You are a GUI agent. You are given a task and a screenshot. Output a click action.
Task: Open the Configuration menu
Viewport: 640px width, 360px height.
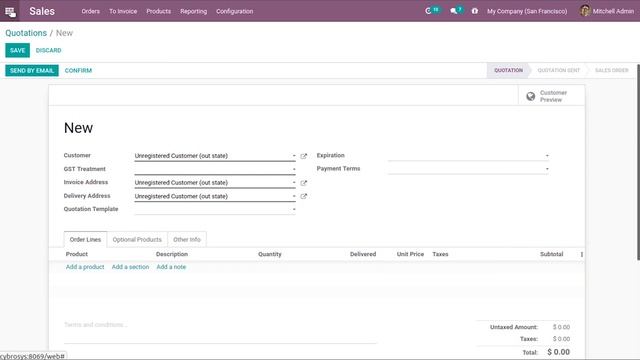coord(234,11)
